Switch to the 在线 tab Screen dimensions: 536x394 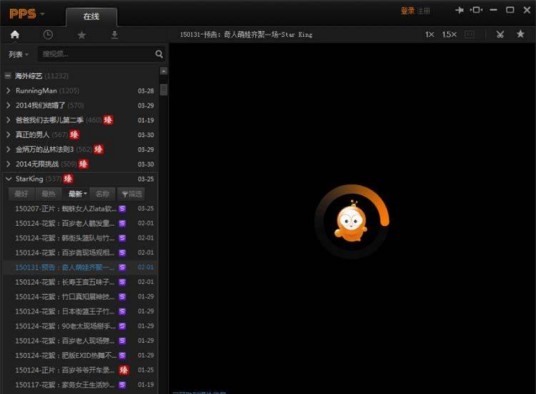coord(91,16)
